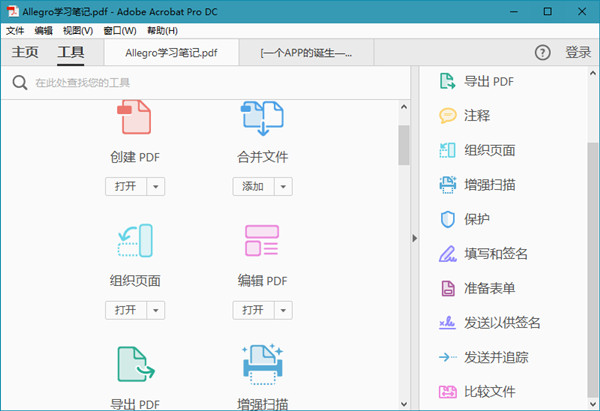Click the 合并文件 tool icon
The height and width of the screenshot is (411, 600).
click(x=263, y=118)
